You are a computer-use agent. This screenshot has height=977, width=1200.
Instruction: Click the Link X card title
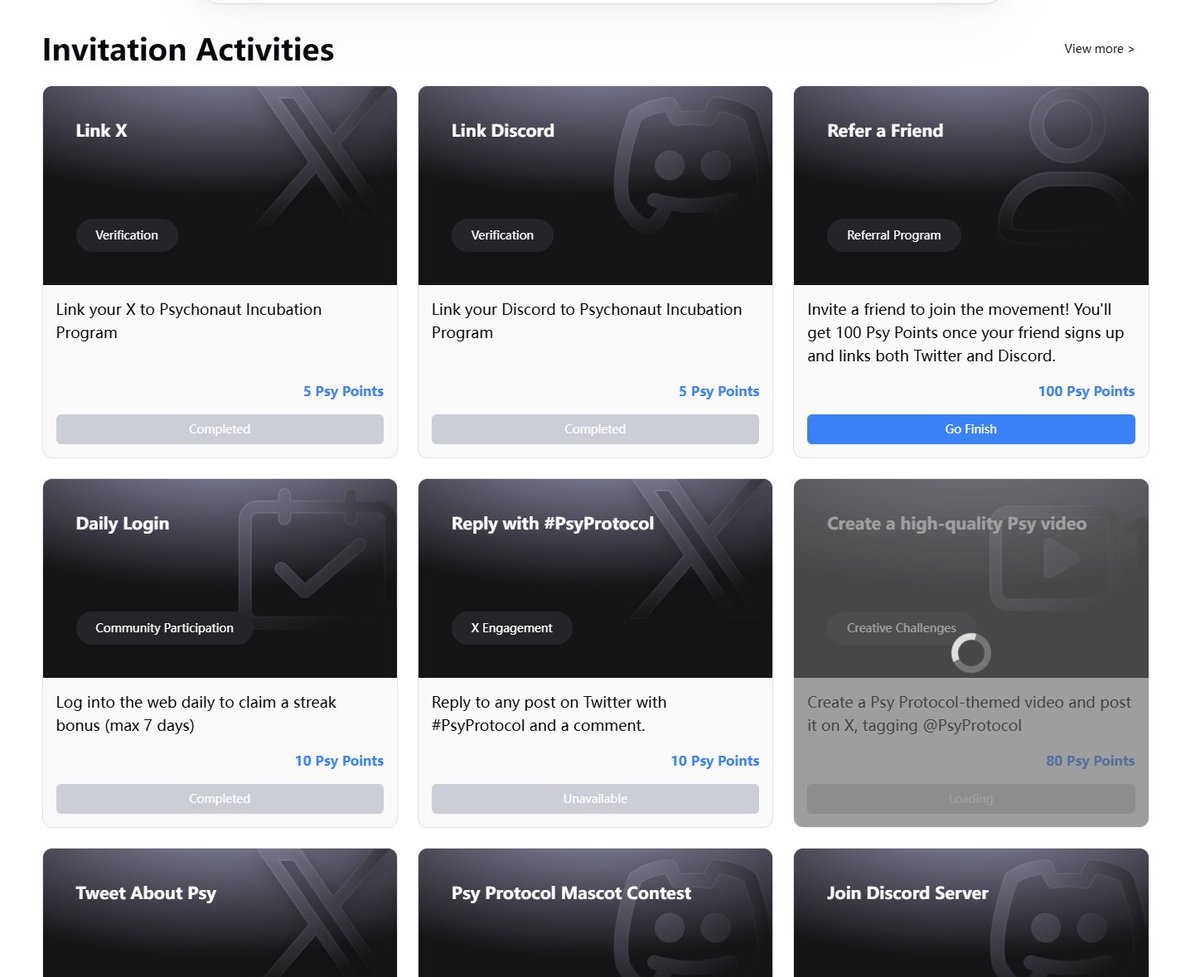(x=101, y=130)
